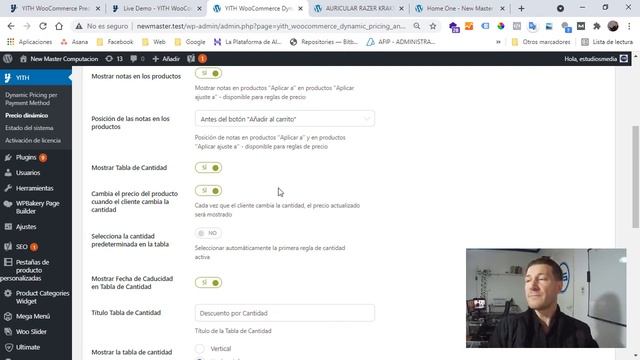Click the webcam video overlay

[546, 298]
